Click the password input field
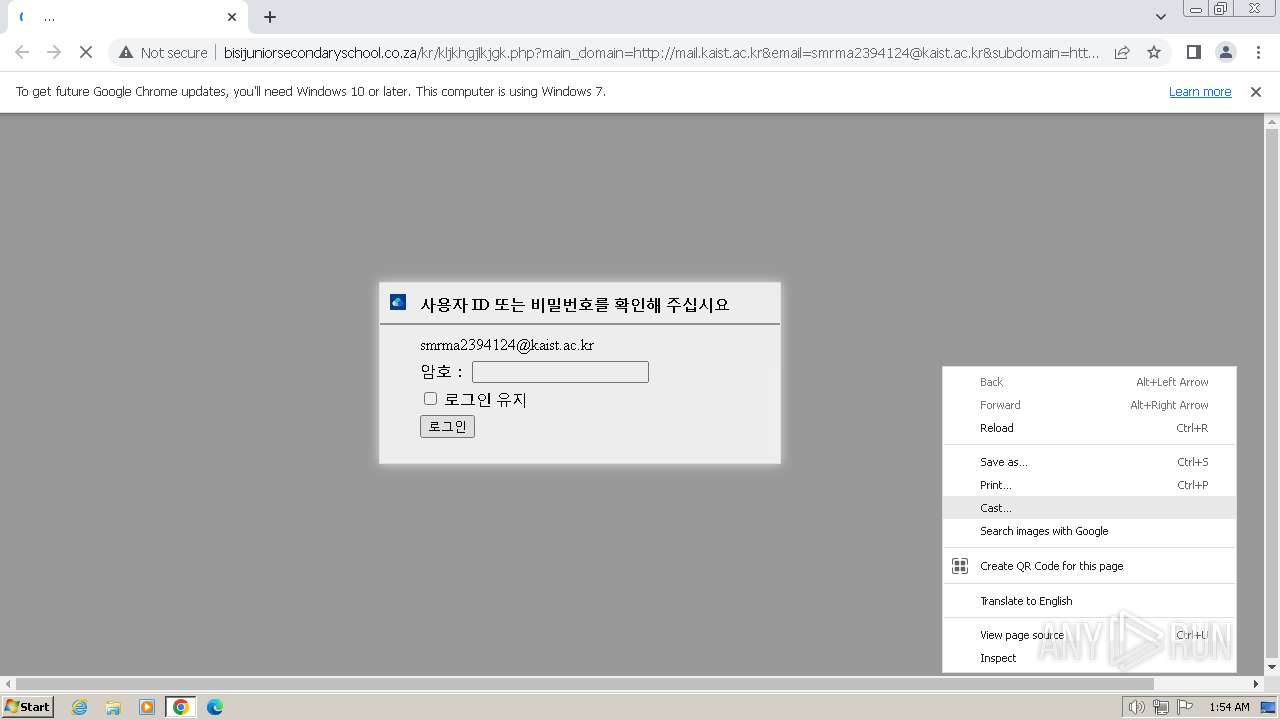The image size is (1280, 720). (560, 372)
